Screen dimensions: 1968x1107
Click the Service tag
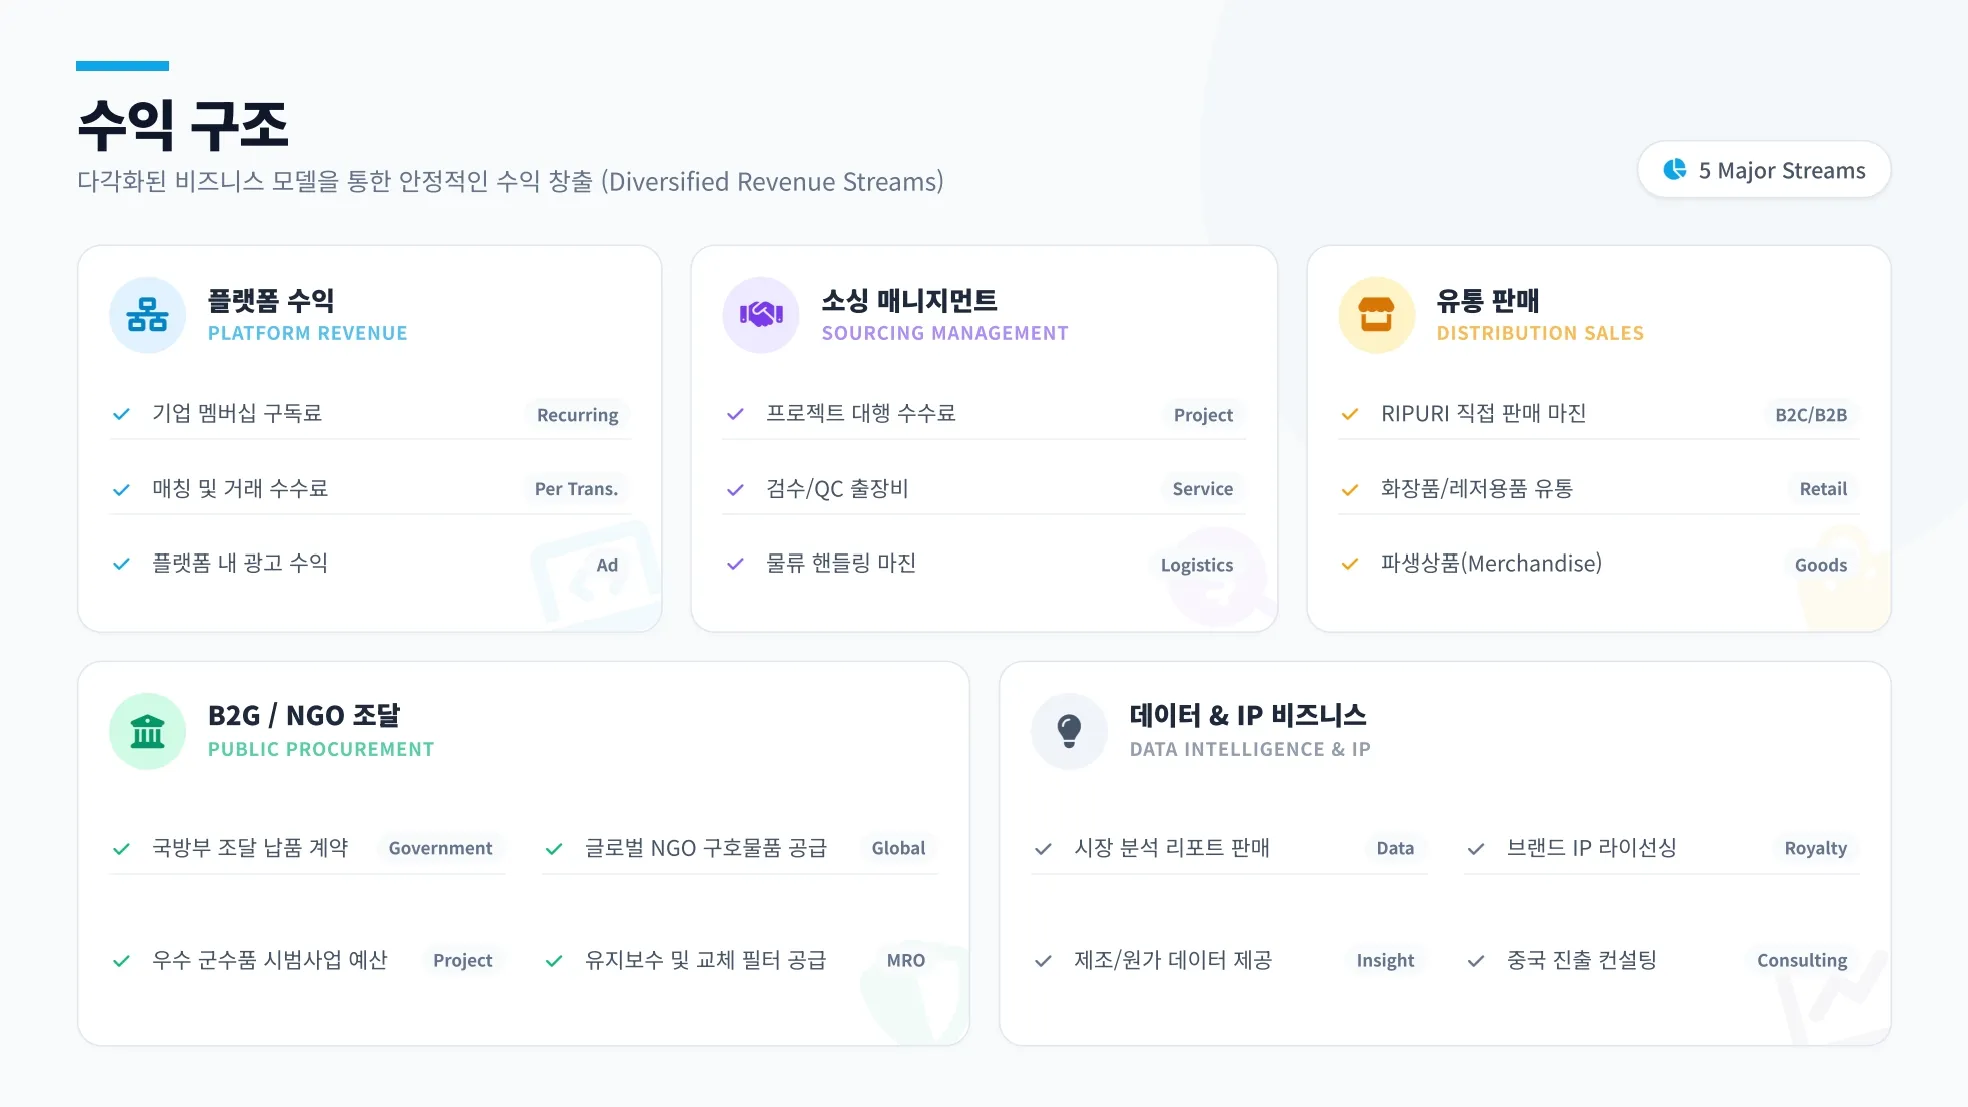click(x=1202, y=489)
